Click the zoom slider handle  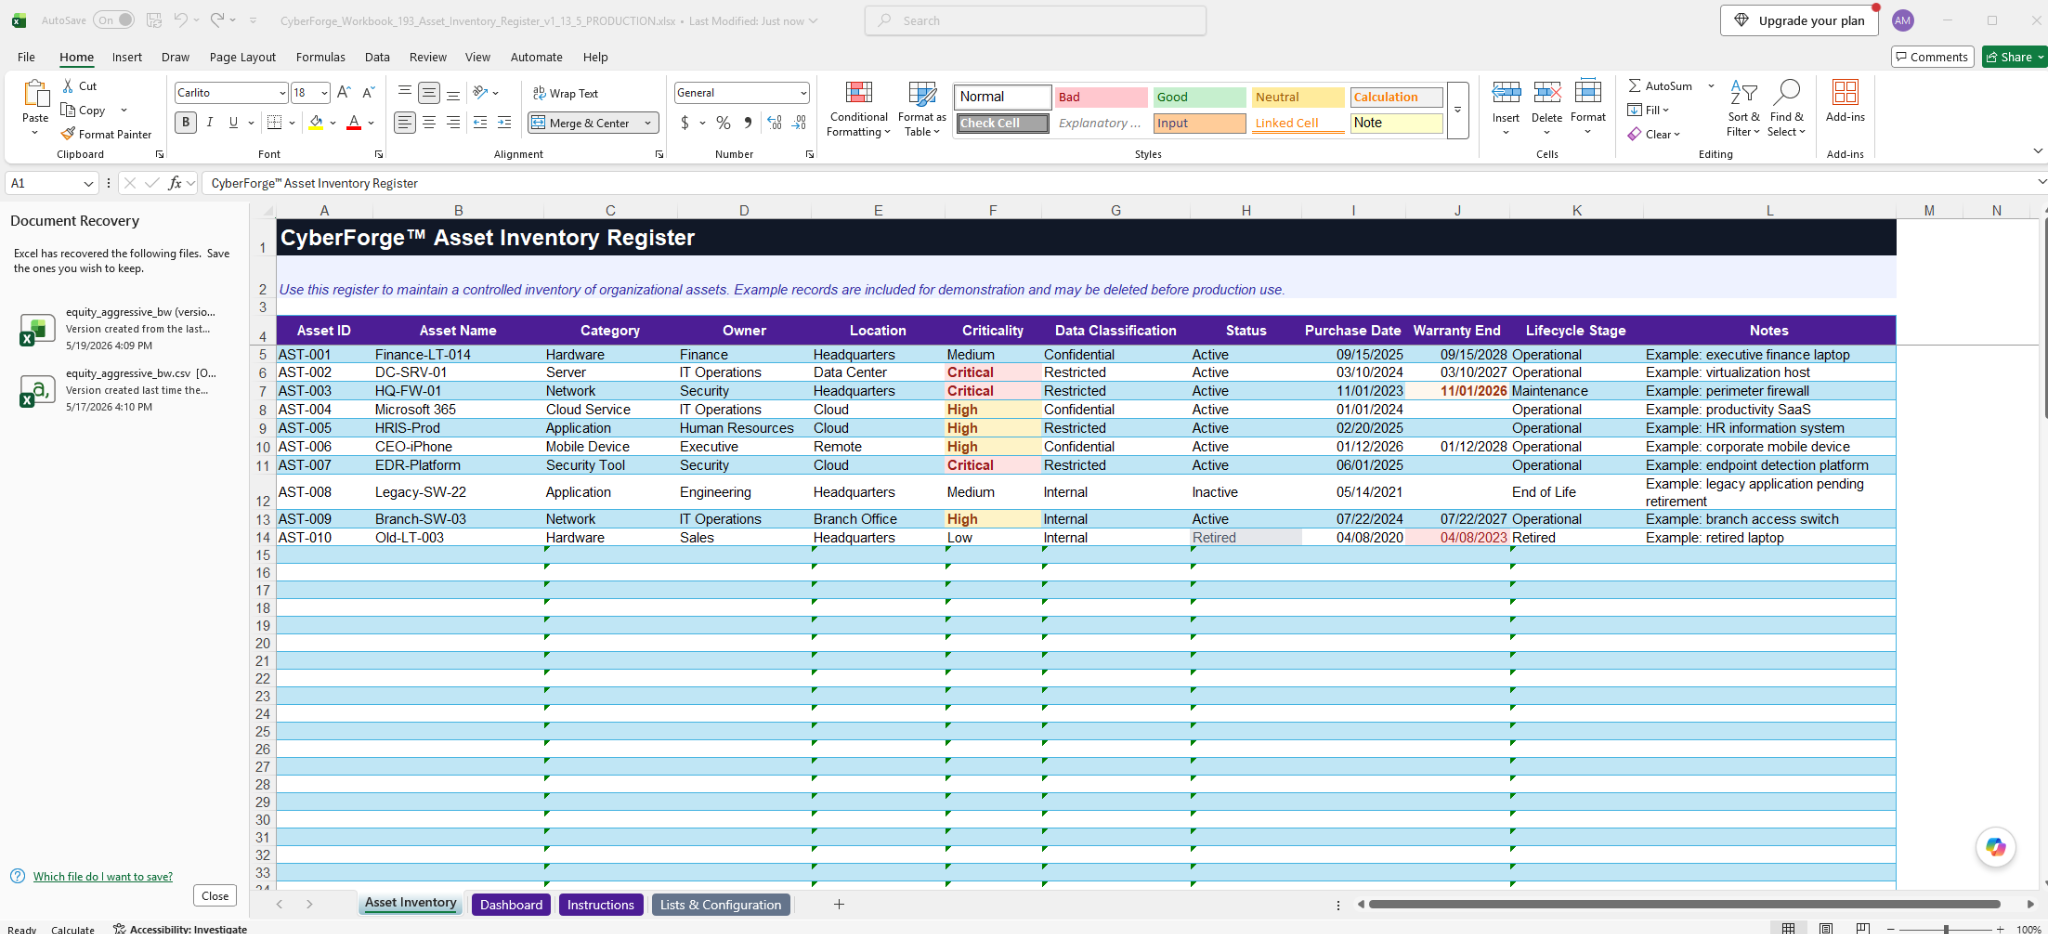pos(1946,929)
